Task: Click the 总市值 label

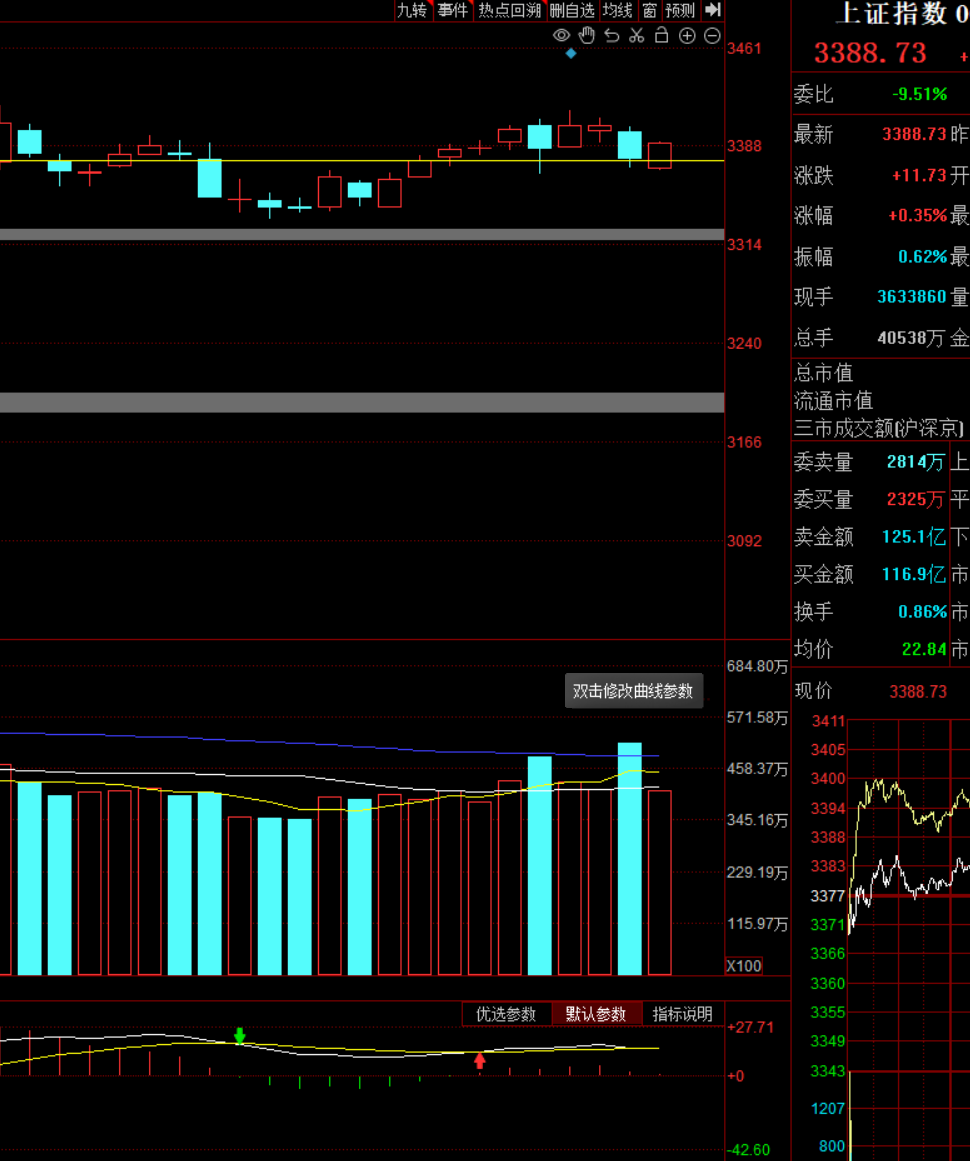Action: click(823, 372)
